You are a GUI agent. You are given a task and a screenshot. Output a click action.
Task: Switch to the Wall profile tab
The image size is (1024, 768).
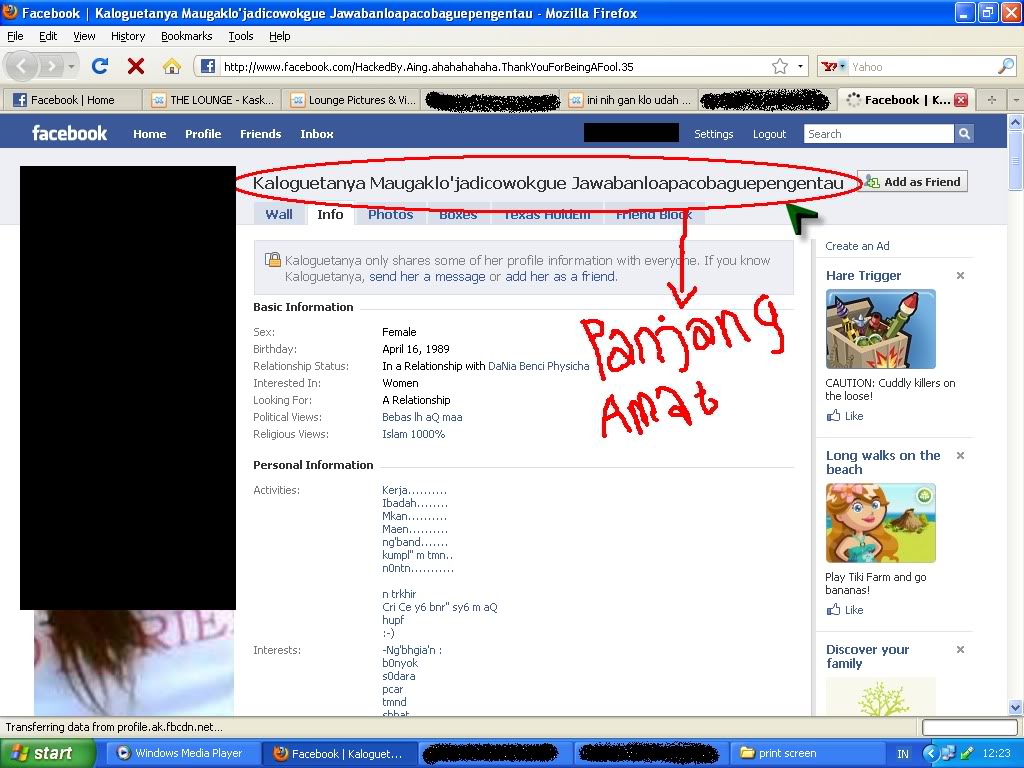(279, 214)
